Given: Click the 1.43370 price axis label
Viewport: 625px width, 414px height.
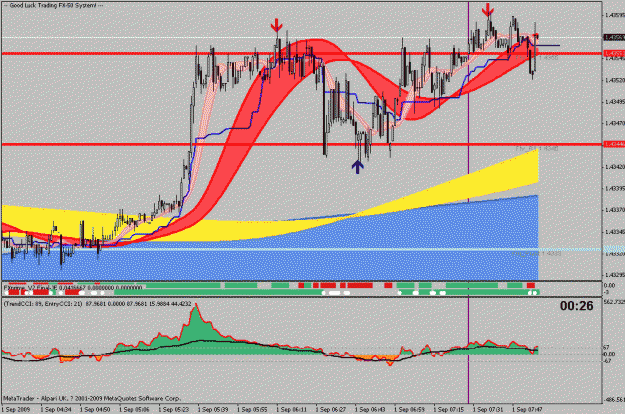Looking at the screenshot, I should point(615,210).
